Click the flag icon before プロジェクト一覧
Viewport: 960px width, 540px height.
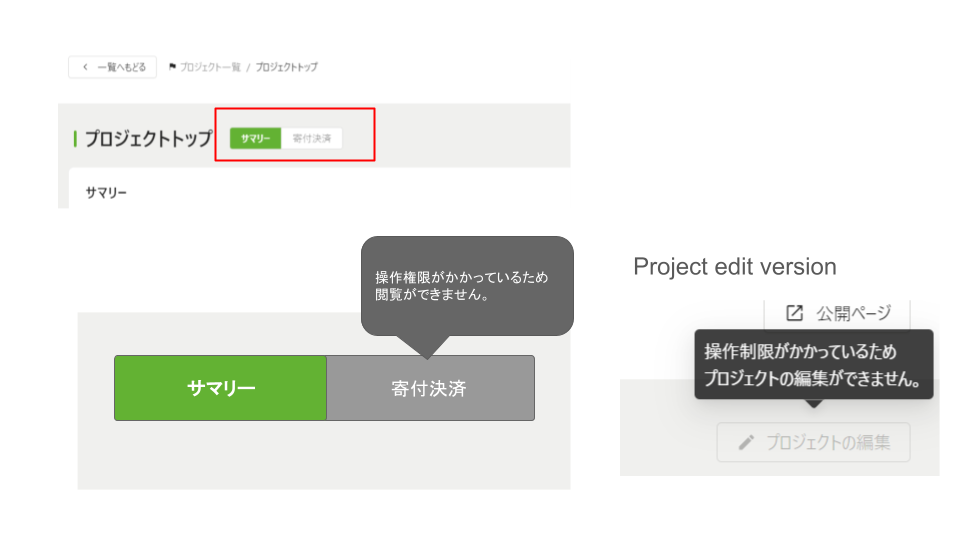tap(173, 67)
